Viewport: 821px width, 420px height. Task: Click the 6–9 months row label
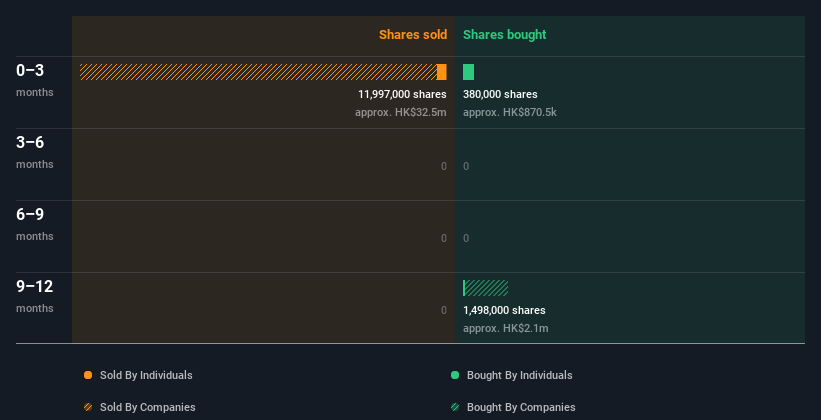point(35,224)
